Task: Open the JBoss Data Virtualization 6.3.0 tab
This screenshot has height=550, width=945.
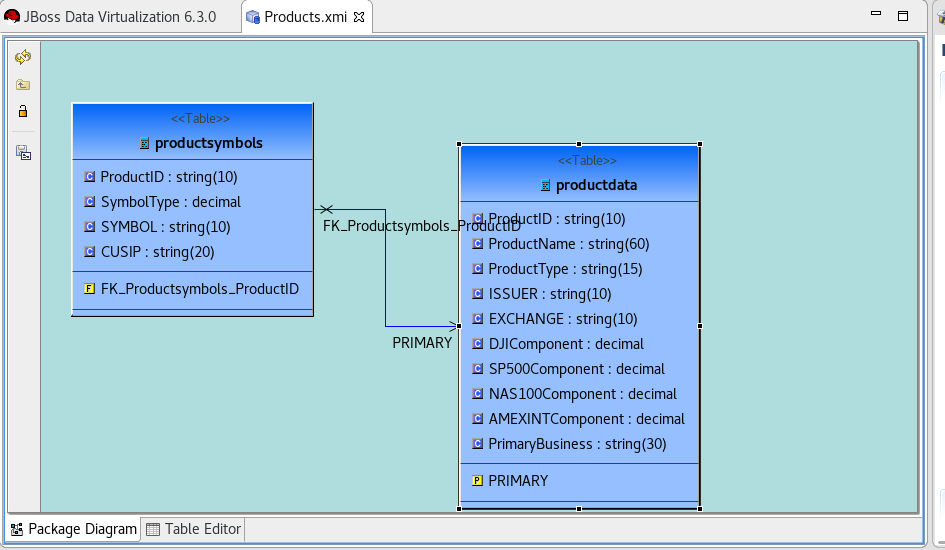Action: 111,17
